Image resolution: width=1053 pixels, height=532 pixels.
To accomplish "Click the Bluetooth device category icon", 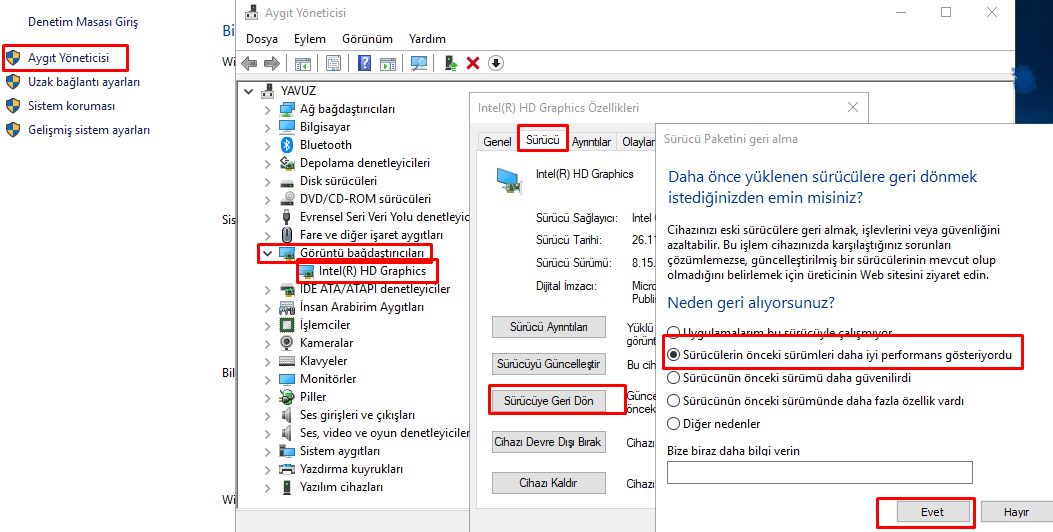I will (x=287, y=144).
